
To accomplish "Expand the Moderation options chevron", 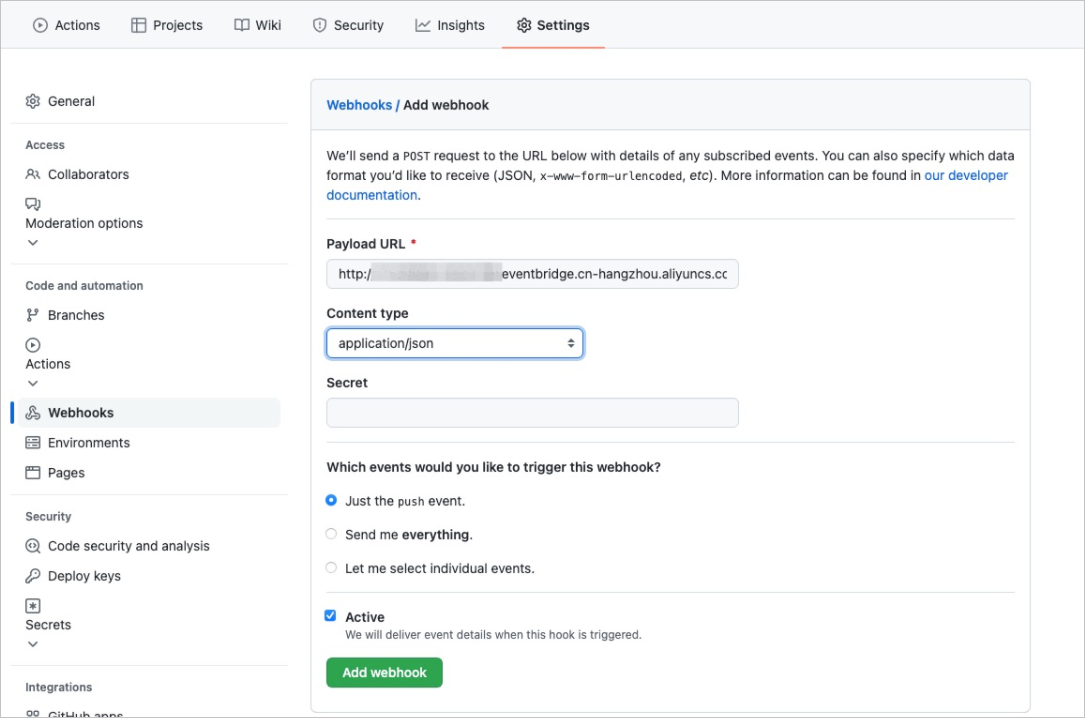I will tap(33, 242).
